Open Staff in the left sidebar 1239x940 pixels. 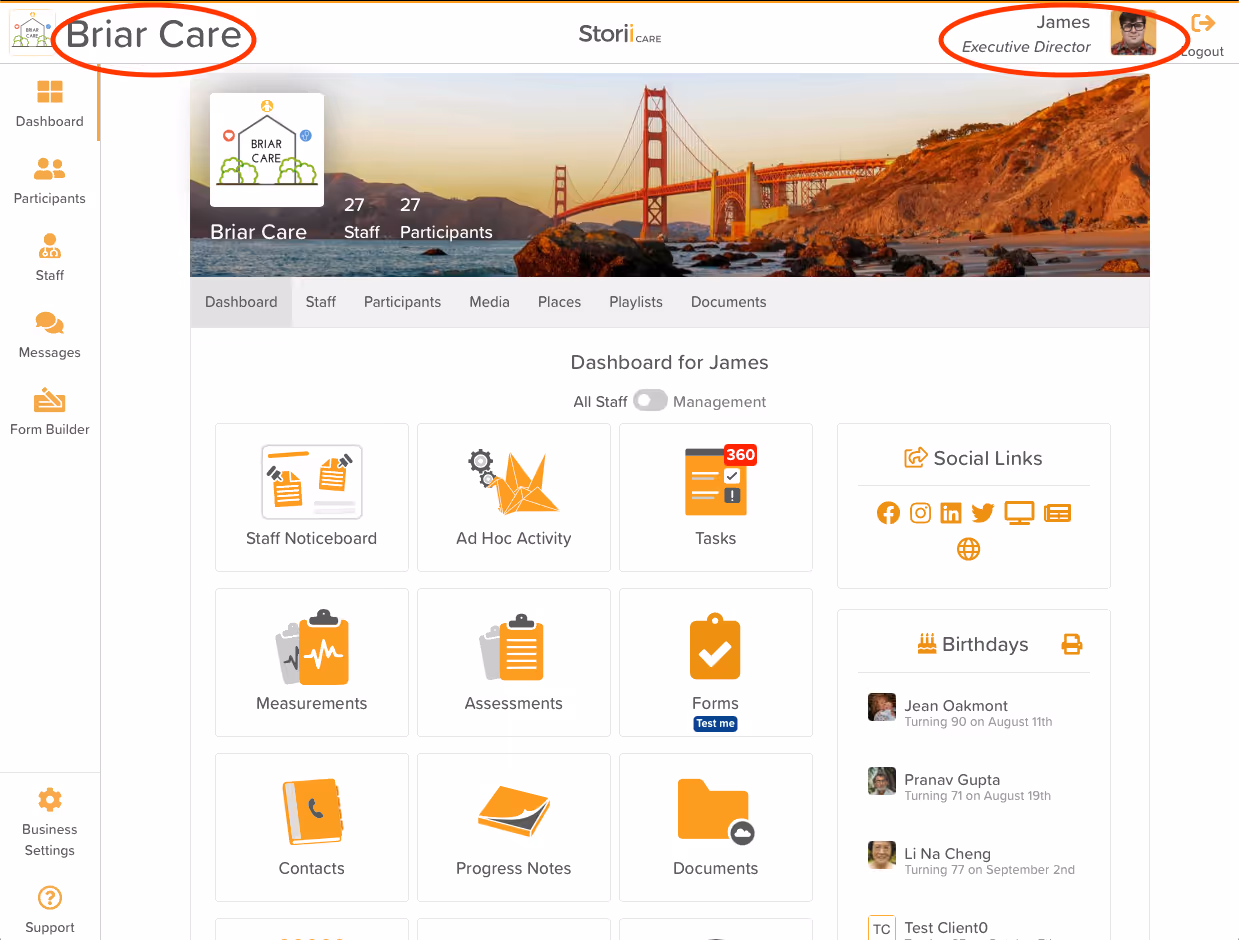50,258
